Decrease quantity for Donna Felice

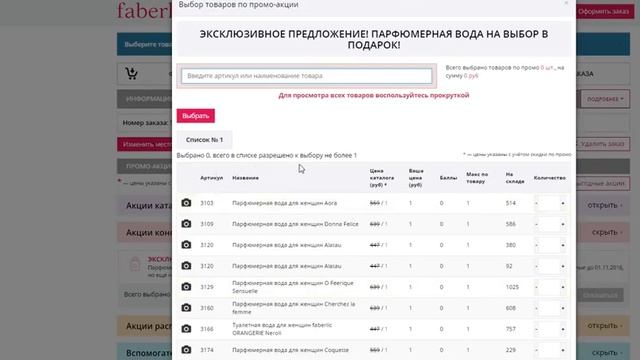pos(536,224)
